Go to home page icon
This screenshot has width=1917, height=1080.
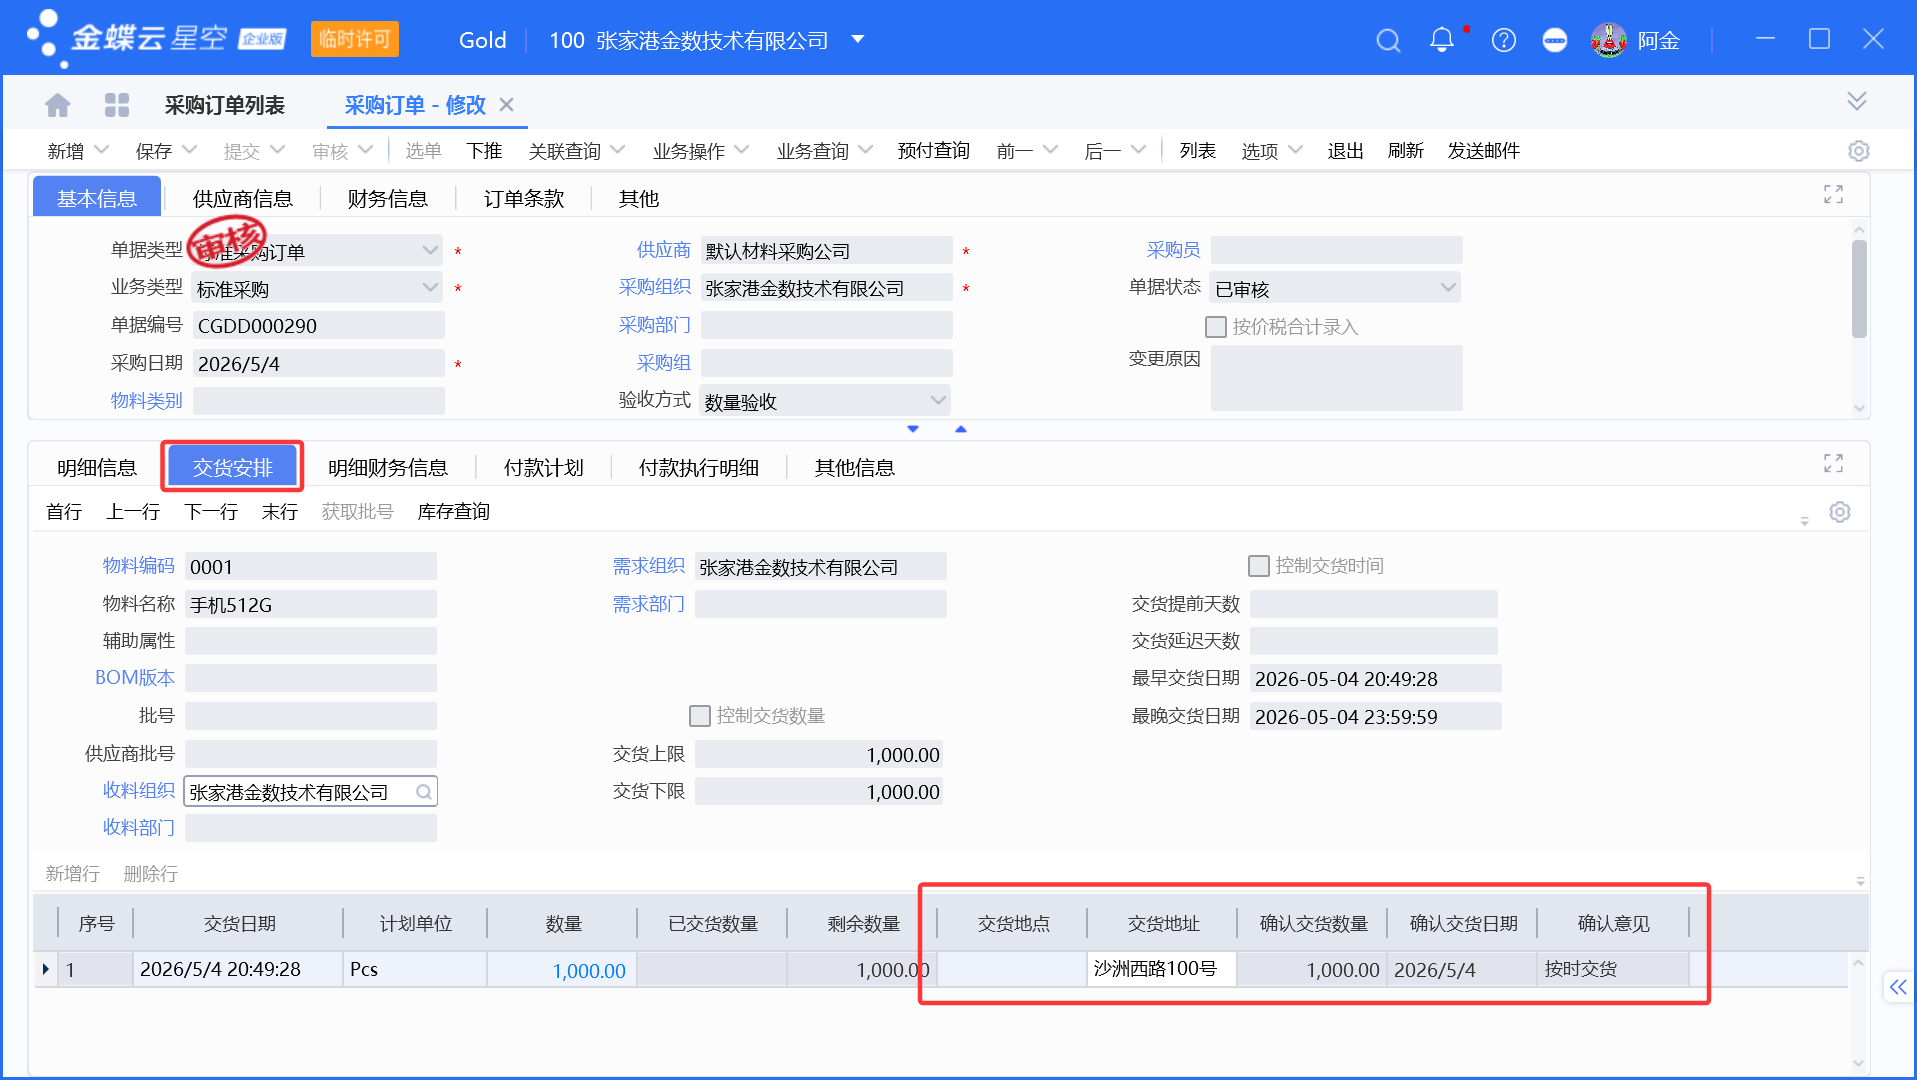[58, 105]
